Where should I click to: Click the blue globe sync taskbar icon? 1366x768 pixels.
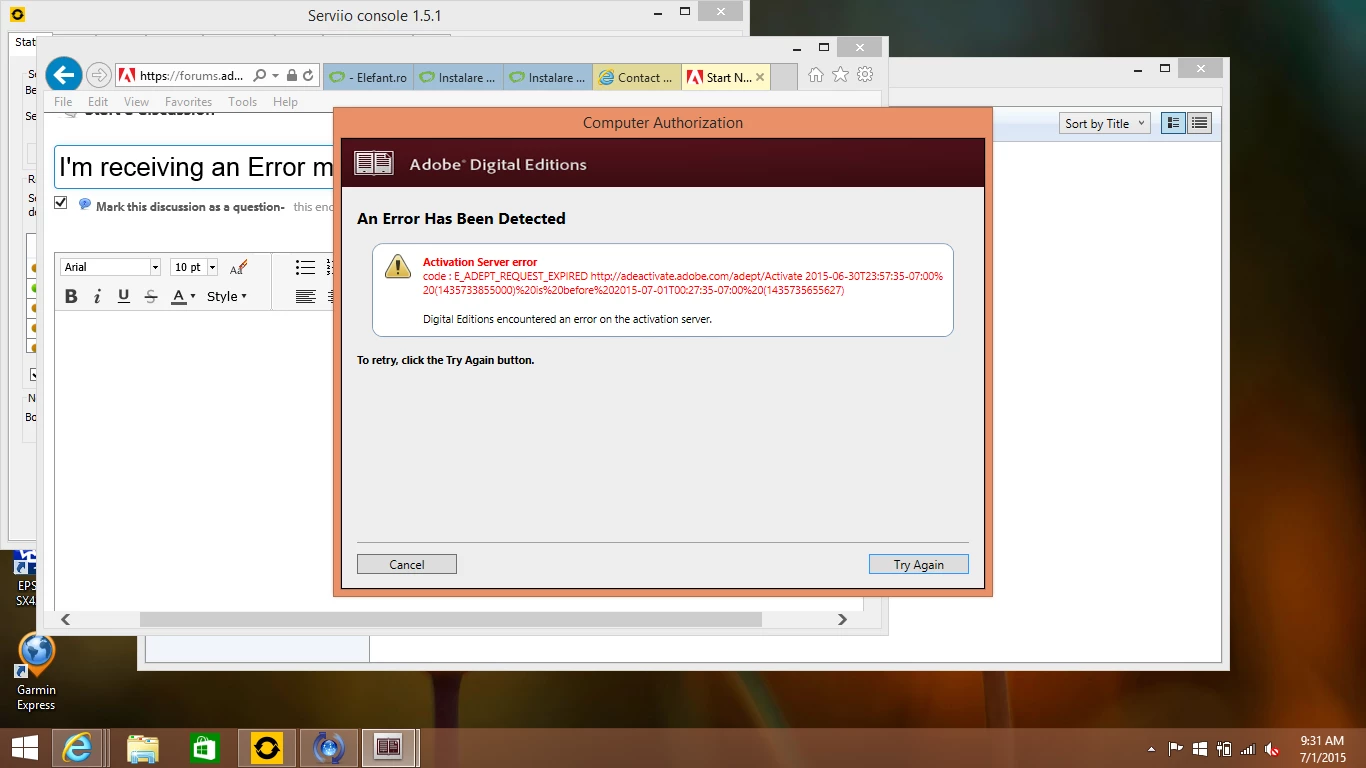pyautogui.click(x=328, y=747)
